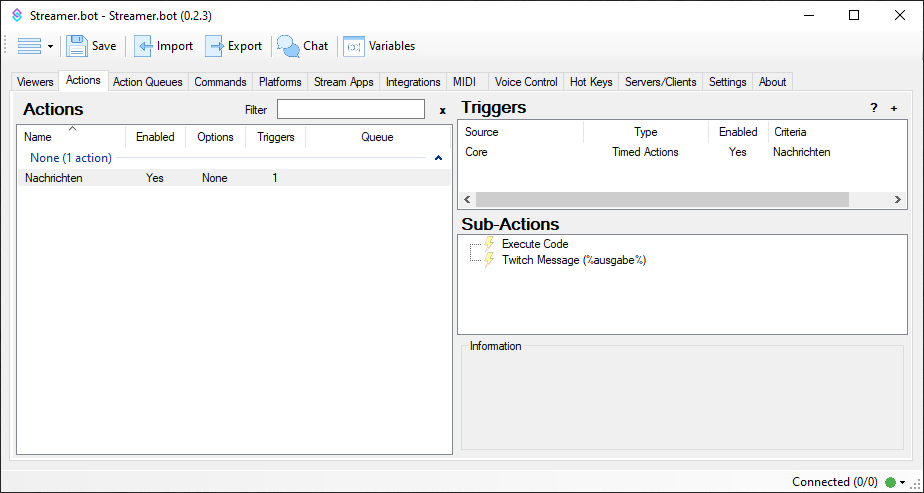The height and width of the screenshot is (493, 924).
Task: Add a trigger with the plus icon
Action: [894, 108]
